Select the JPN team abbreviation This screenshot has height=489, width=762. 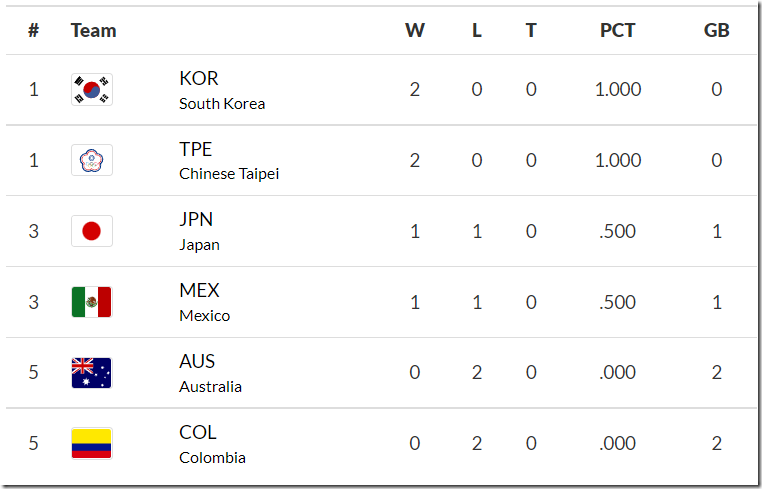coord(196,220)
